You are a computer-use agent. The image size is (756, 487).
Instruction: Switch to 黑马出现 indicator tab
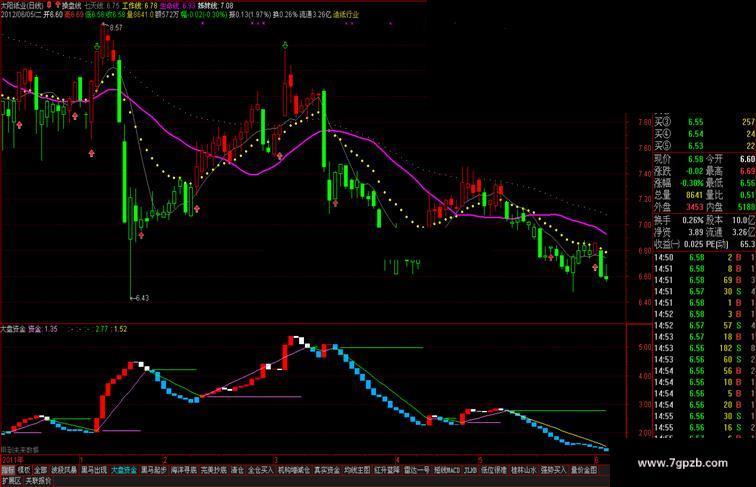click(94, 470)
